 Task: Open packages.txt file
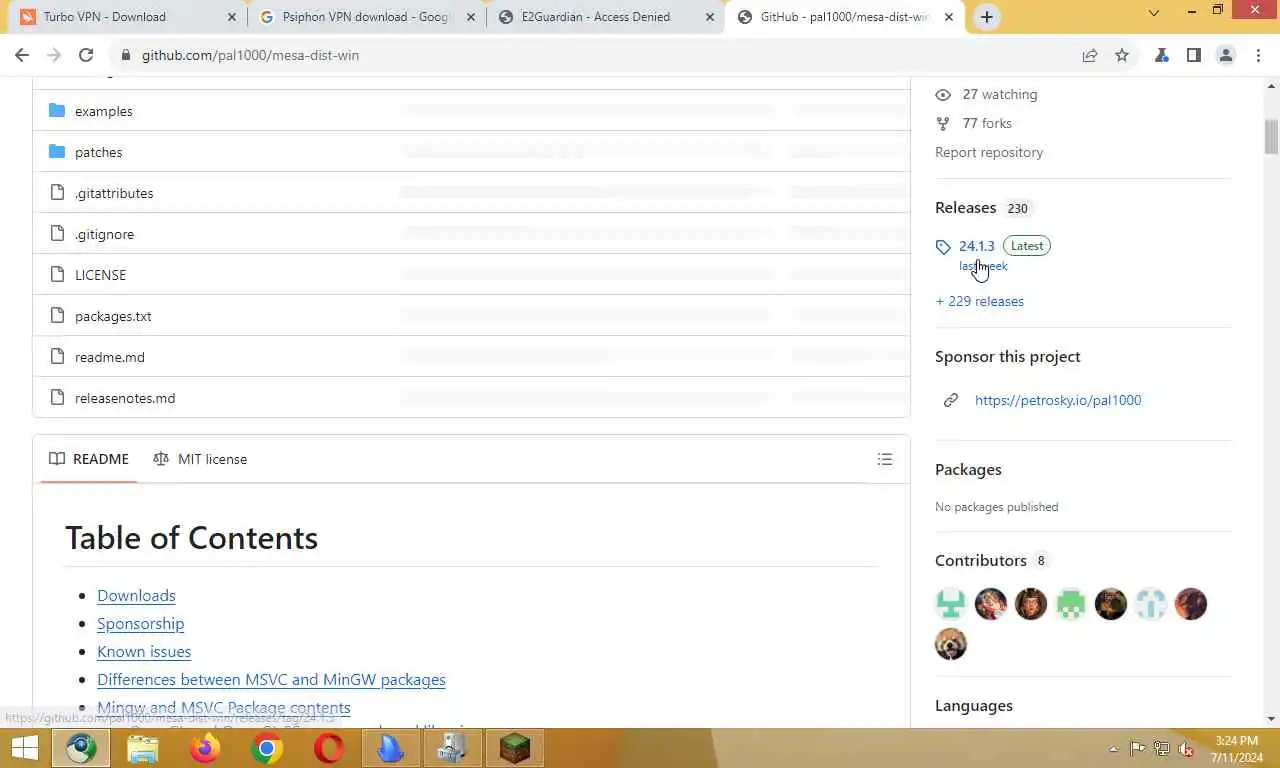point(113,316)
